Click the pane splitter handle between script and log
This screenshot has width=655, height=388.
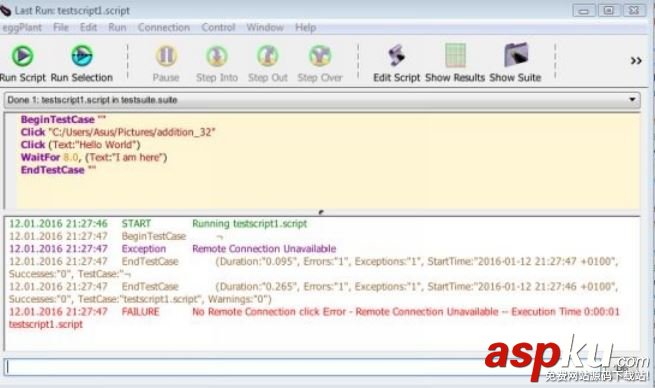pos(321,212)
